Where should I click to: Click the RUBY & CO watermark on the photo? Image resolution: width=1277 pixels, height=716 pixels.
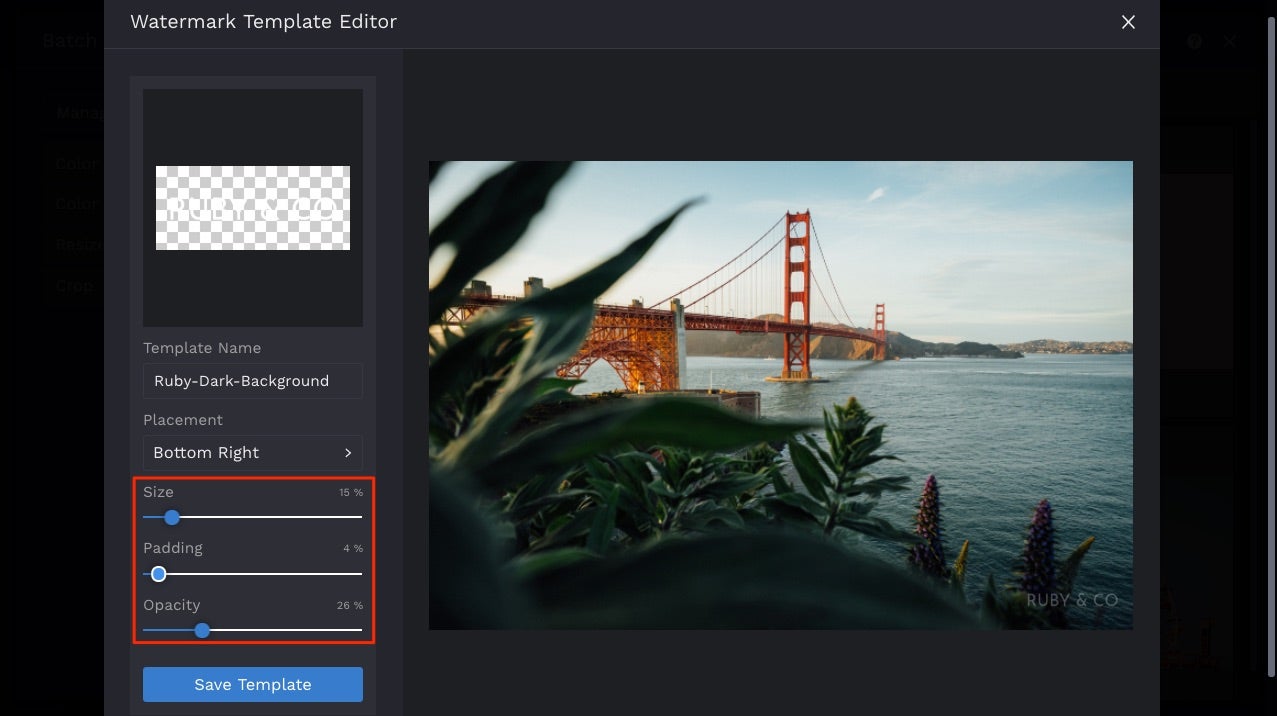[x=1072, y=600]
